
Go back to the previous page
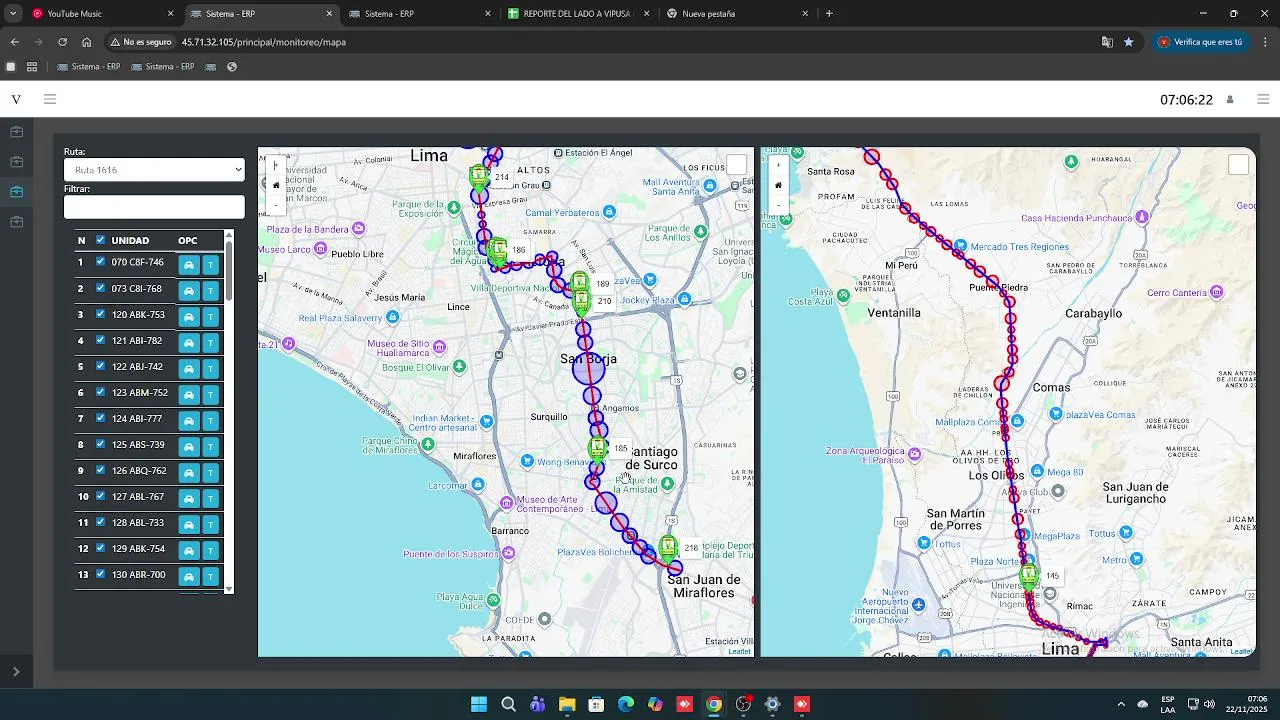pos(14,42)
